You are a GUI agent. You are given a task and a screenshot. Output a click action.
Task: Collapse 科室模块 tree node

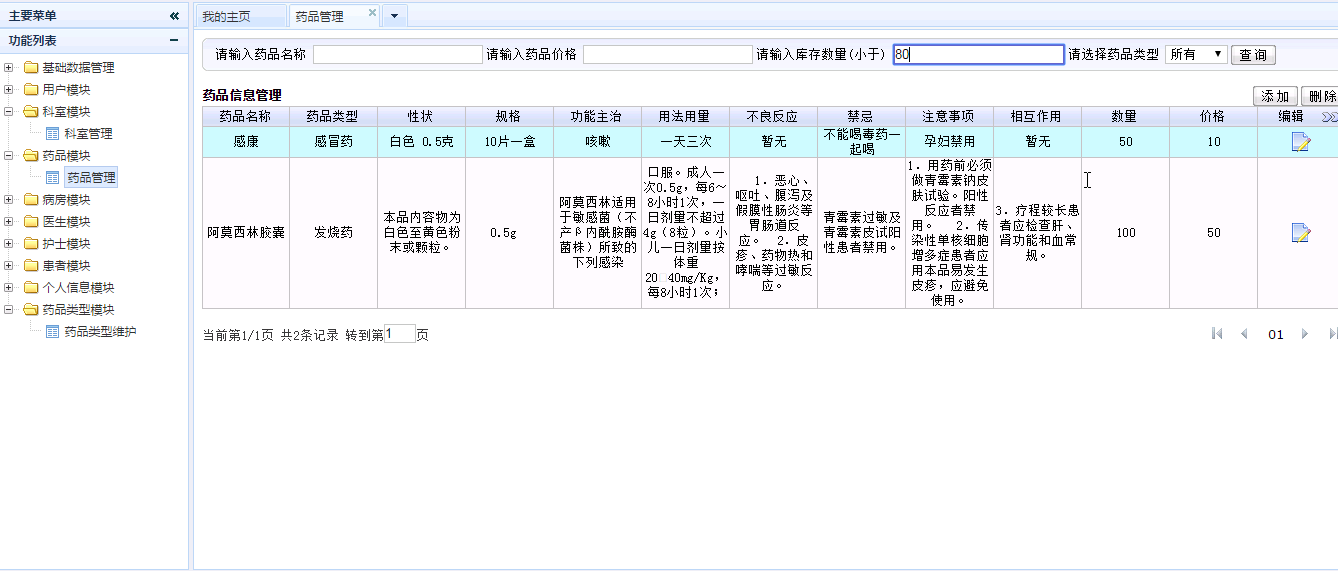click(9, 112)
